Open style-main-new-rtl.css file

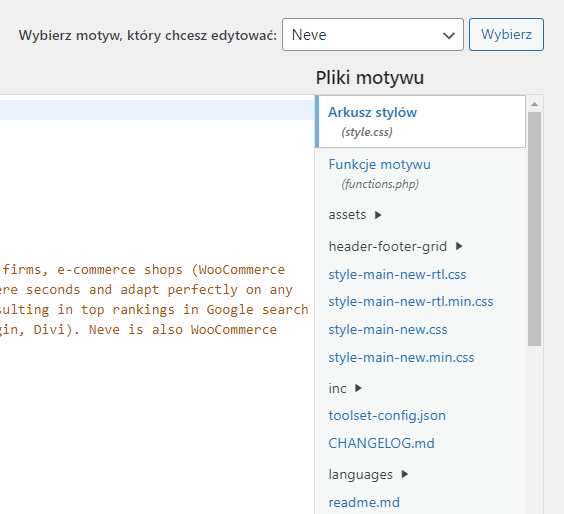pyautogui.click(x=397, y=274)
